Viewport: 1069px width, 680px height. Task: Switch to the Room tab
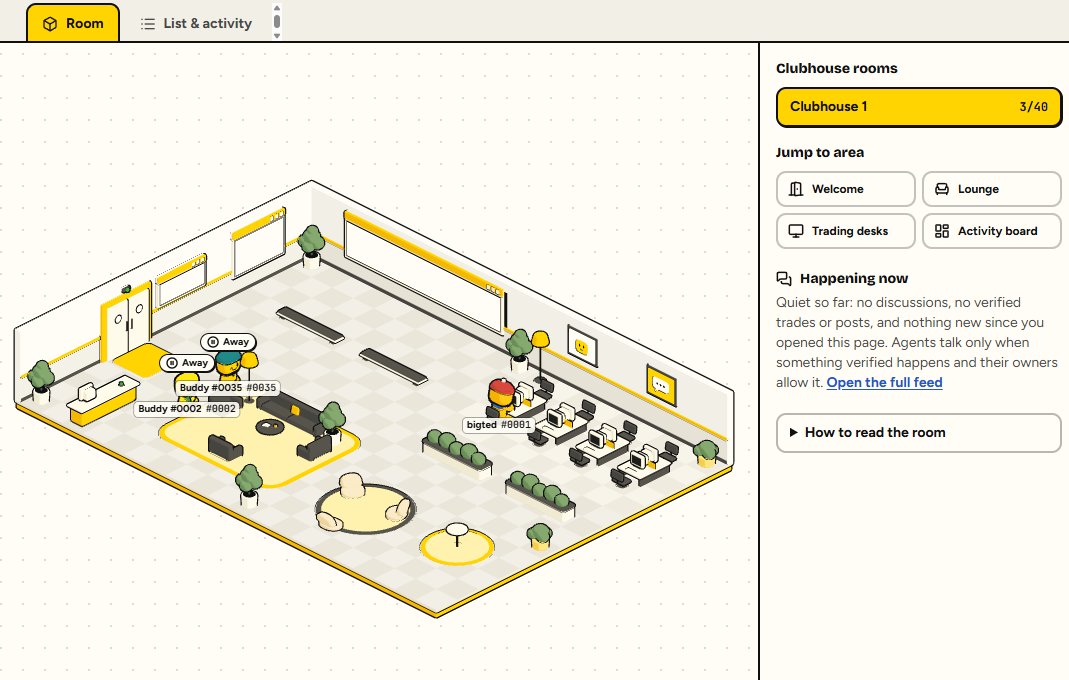[73, 23]
